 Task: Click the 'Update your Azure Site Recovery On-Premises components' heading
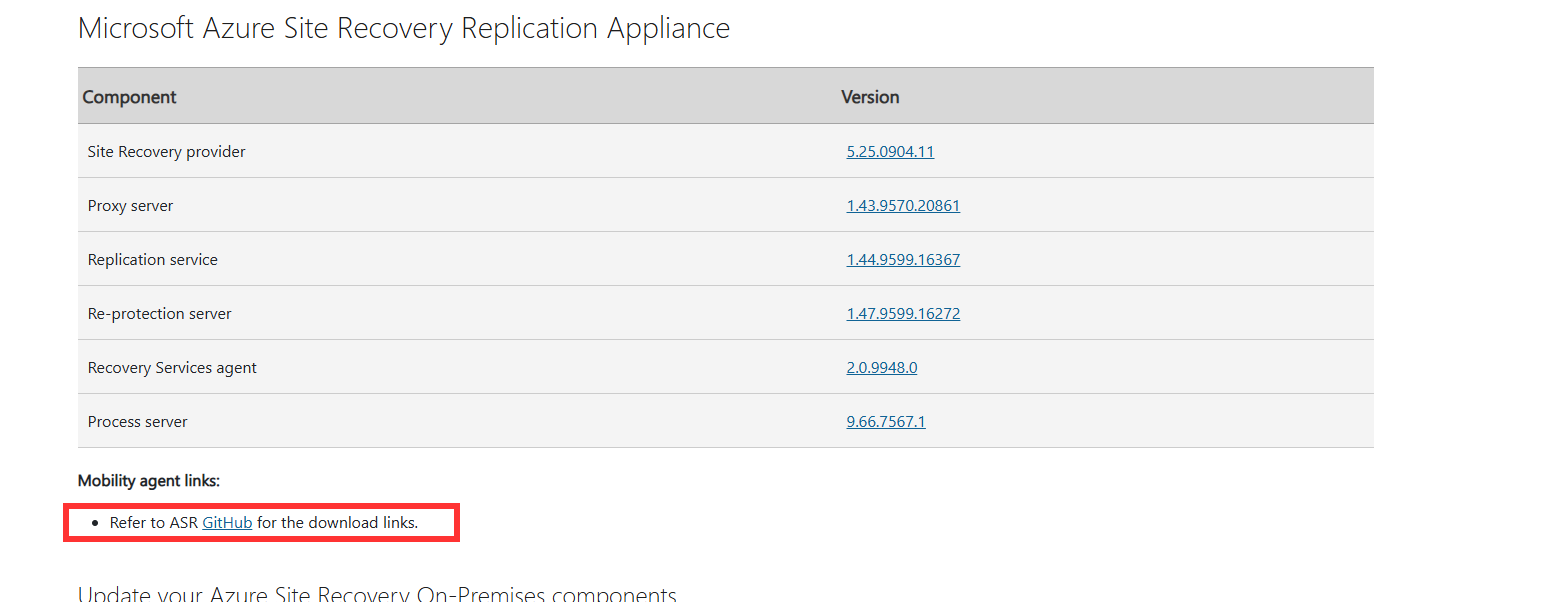[377, 593]
